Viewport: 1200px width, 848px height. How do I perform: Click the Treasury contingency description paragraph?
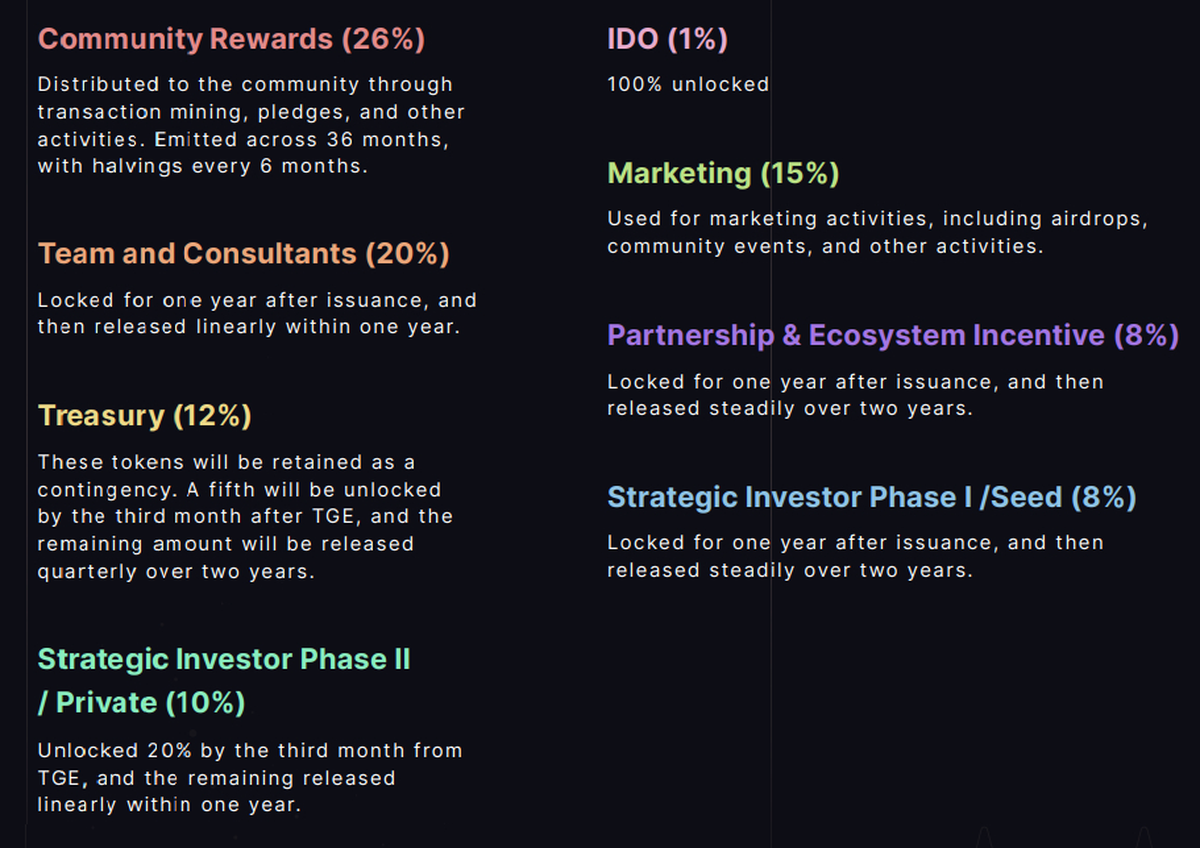pyautogui.click(x=245, y=517)
